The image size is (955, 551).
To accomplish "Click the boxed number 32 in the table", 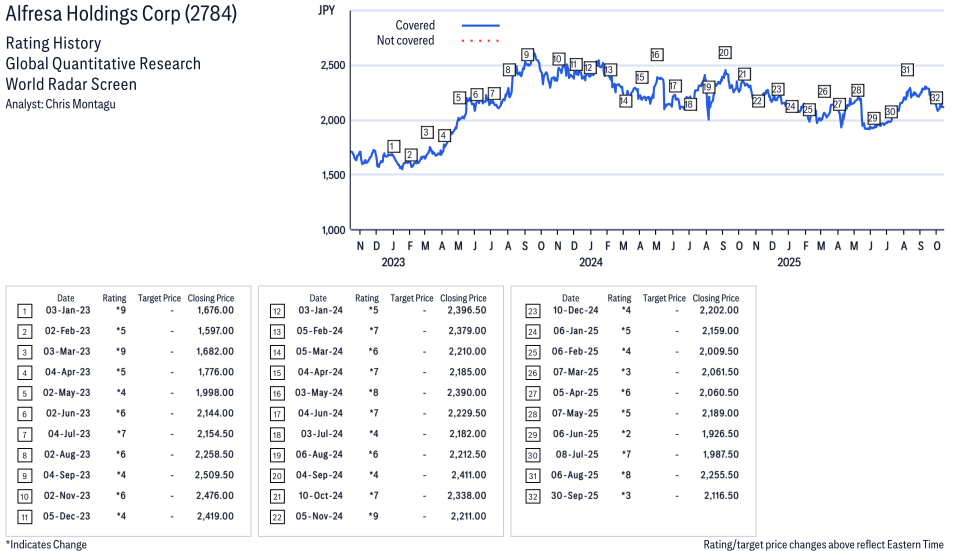I will (530, 496).
